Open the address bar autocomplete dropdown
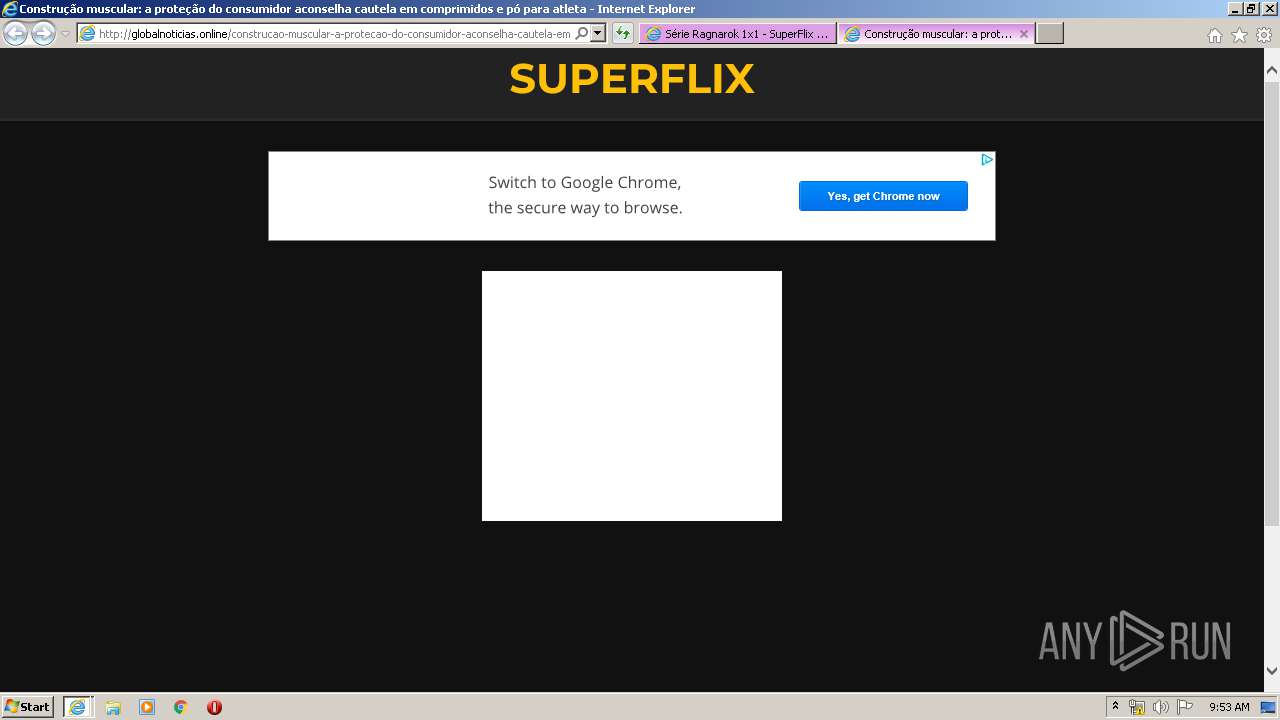Image resolution: width=1280 pixels, height=720 pixels. [x=598, y=33]
